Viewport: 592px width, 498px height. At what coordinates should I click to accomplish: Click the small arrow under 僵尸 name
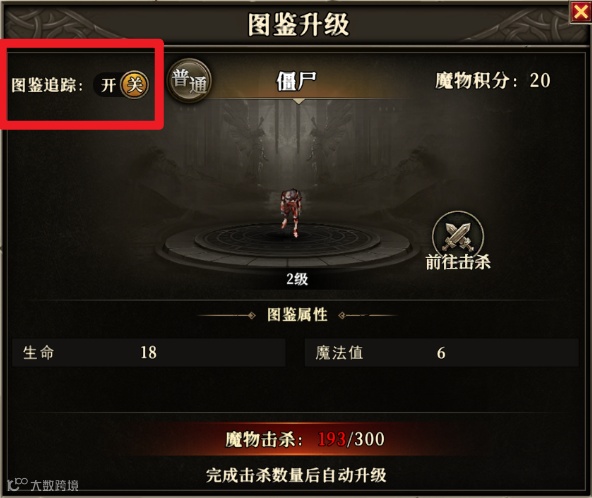pos(299,101)
